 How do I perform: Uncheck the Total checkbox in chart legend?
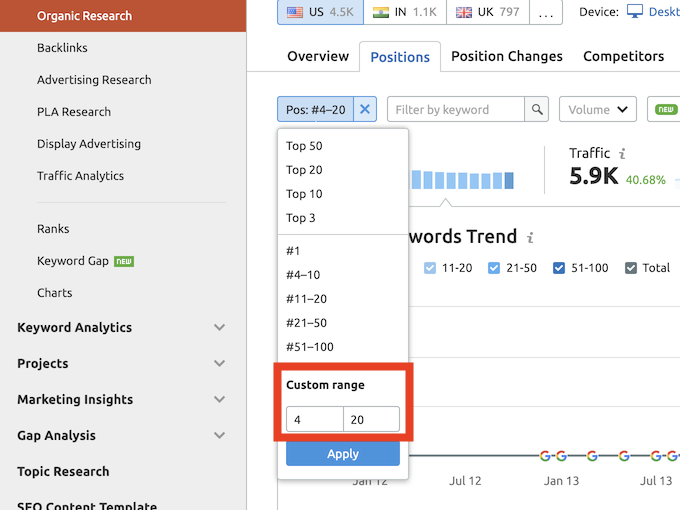click(x=631, y=268)
